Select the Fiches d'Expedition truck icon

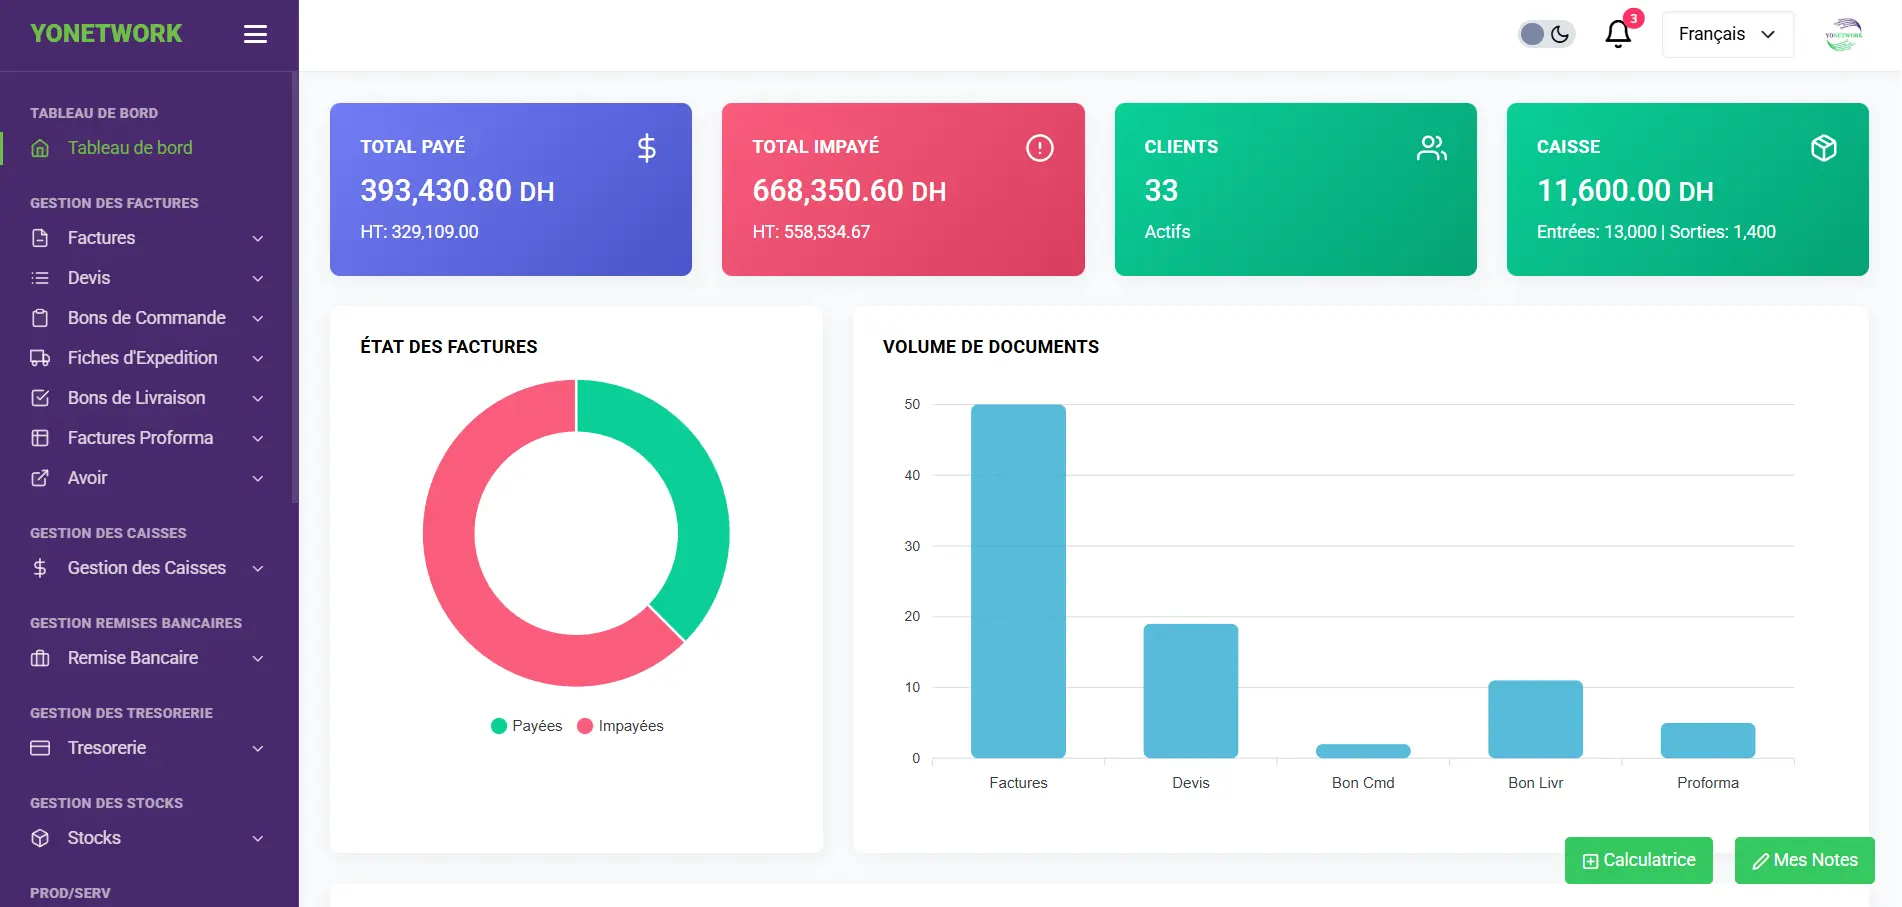(40, 358)
